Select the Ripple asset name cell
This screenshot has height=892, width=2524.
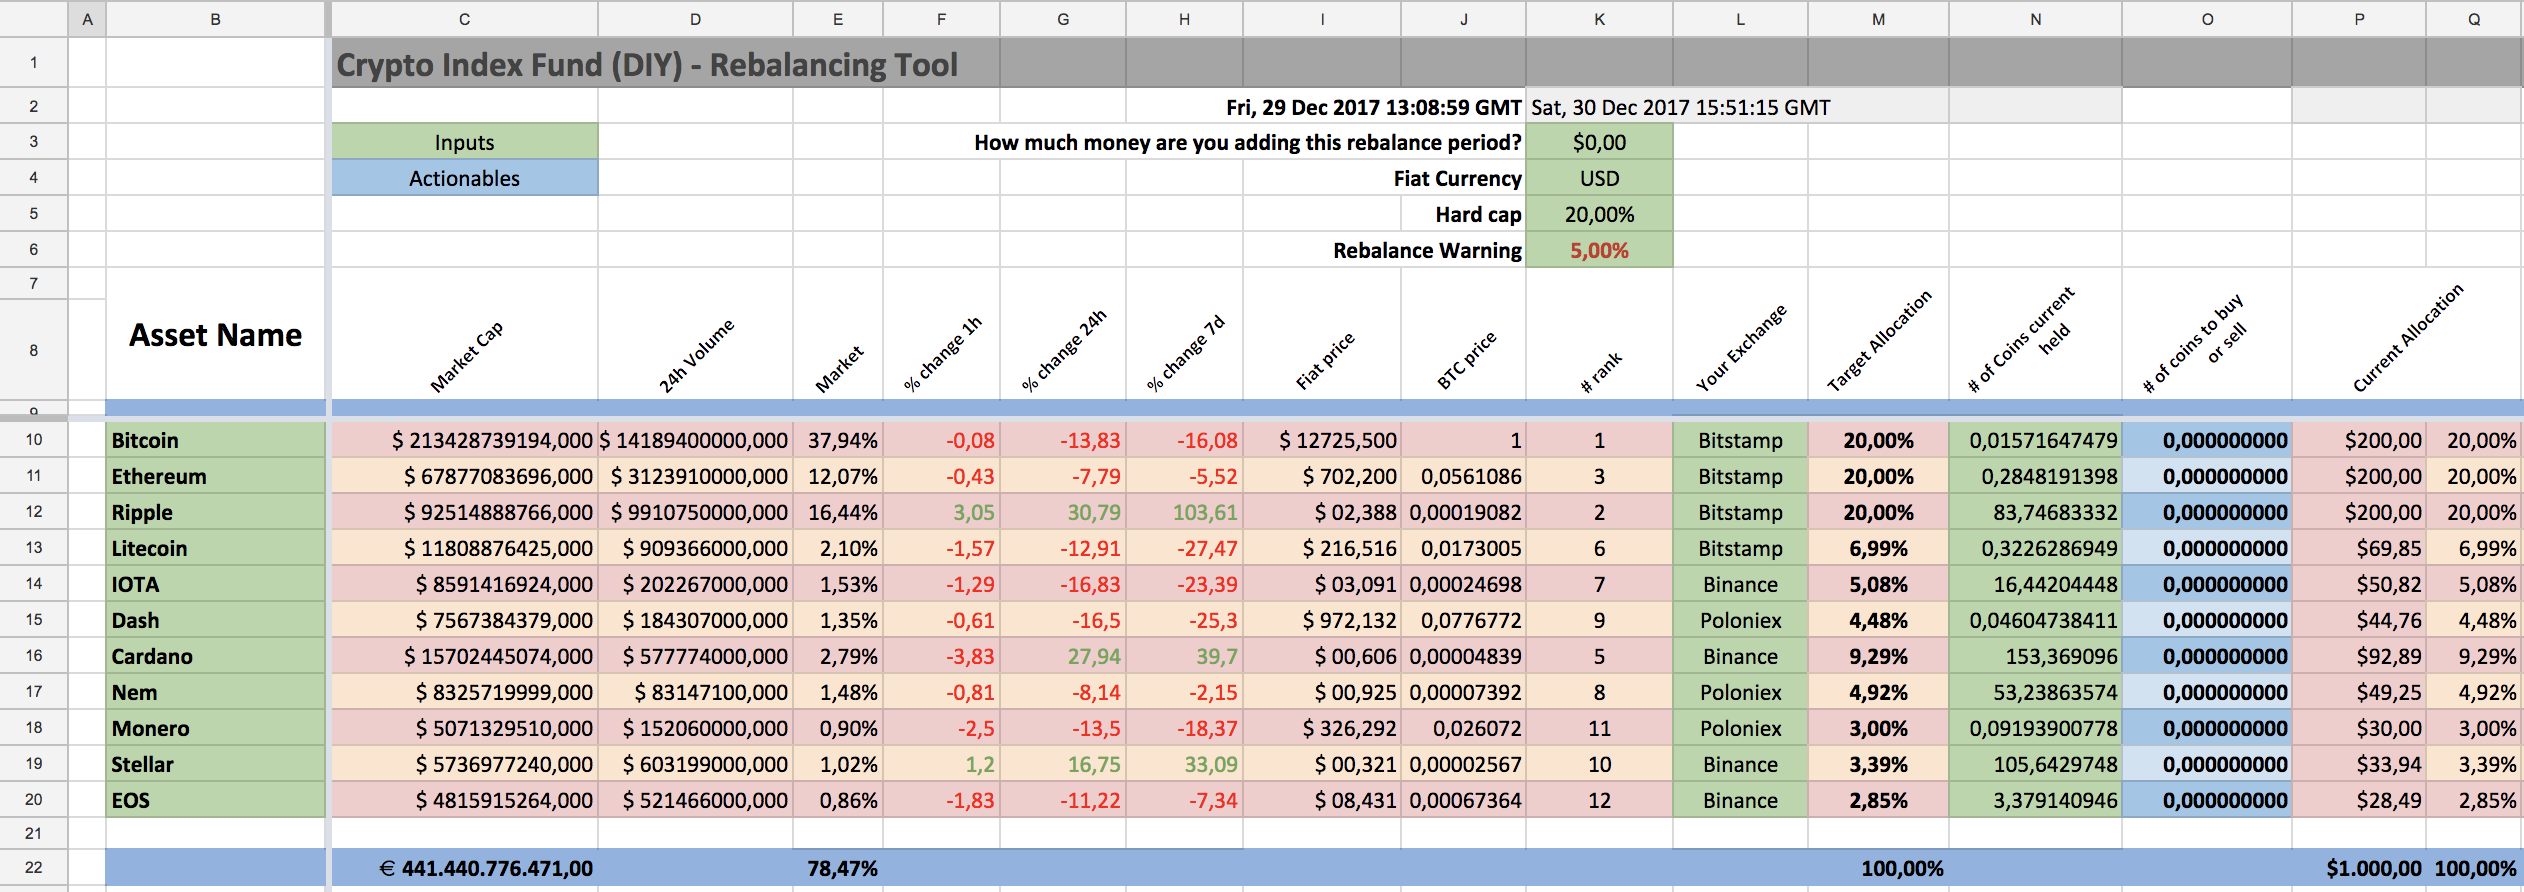(x=215, y=512)
